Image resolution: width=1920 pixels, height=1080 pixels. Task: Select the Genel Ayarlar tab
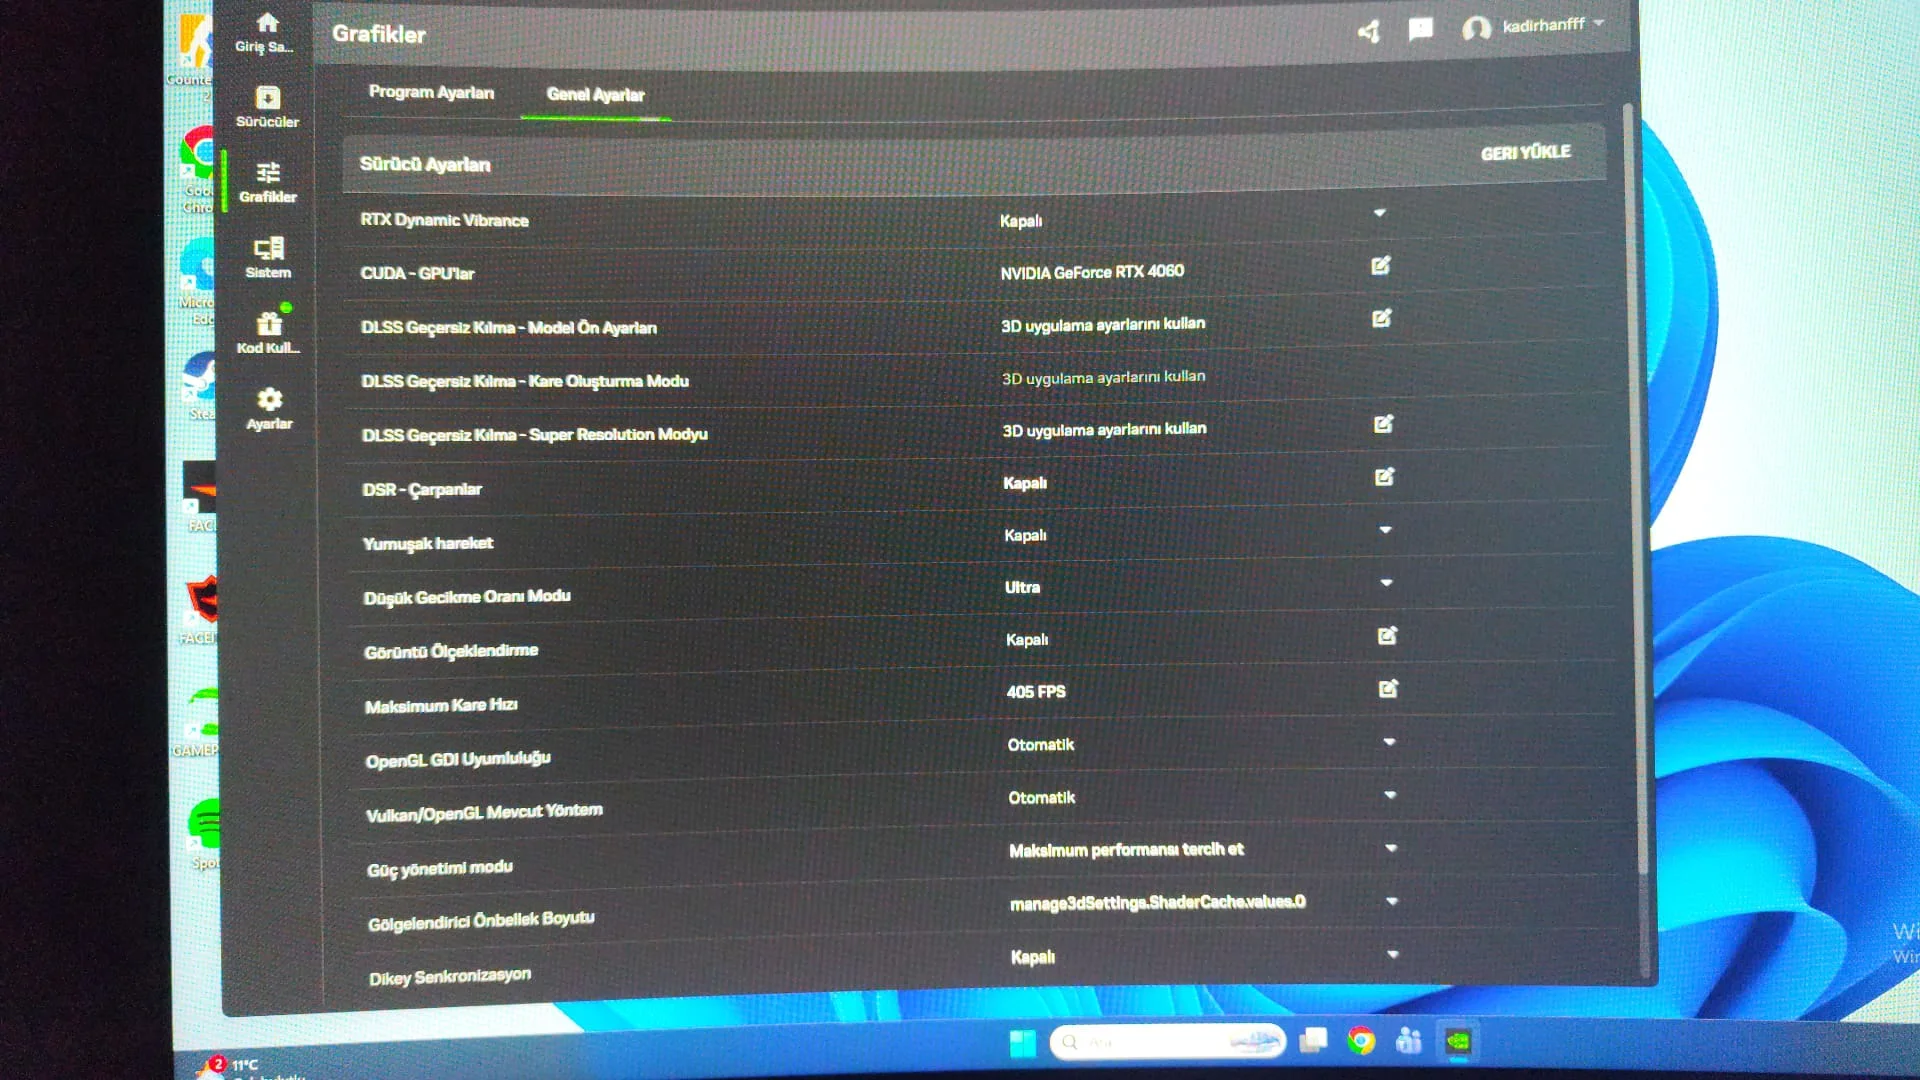pyautogui.click(x=595, y=95)
